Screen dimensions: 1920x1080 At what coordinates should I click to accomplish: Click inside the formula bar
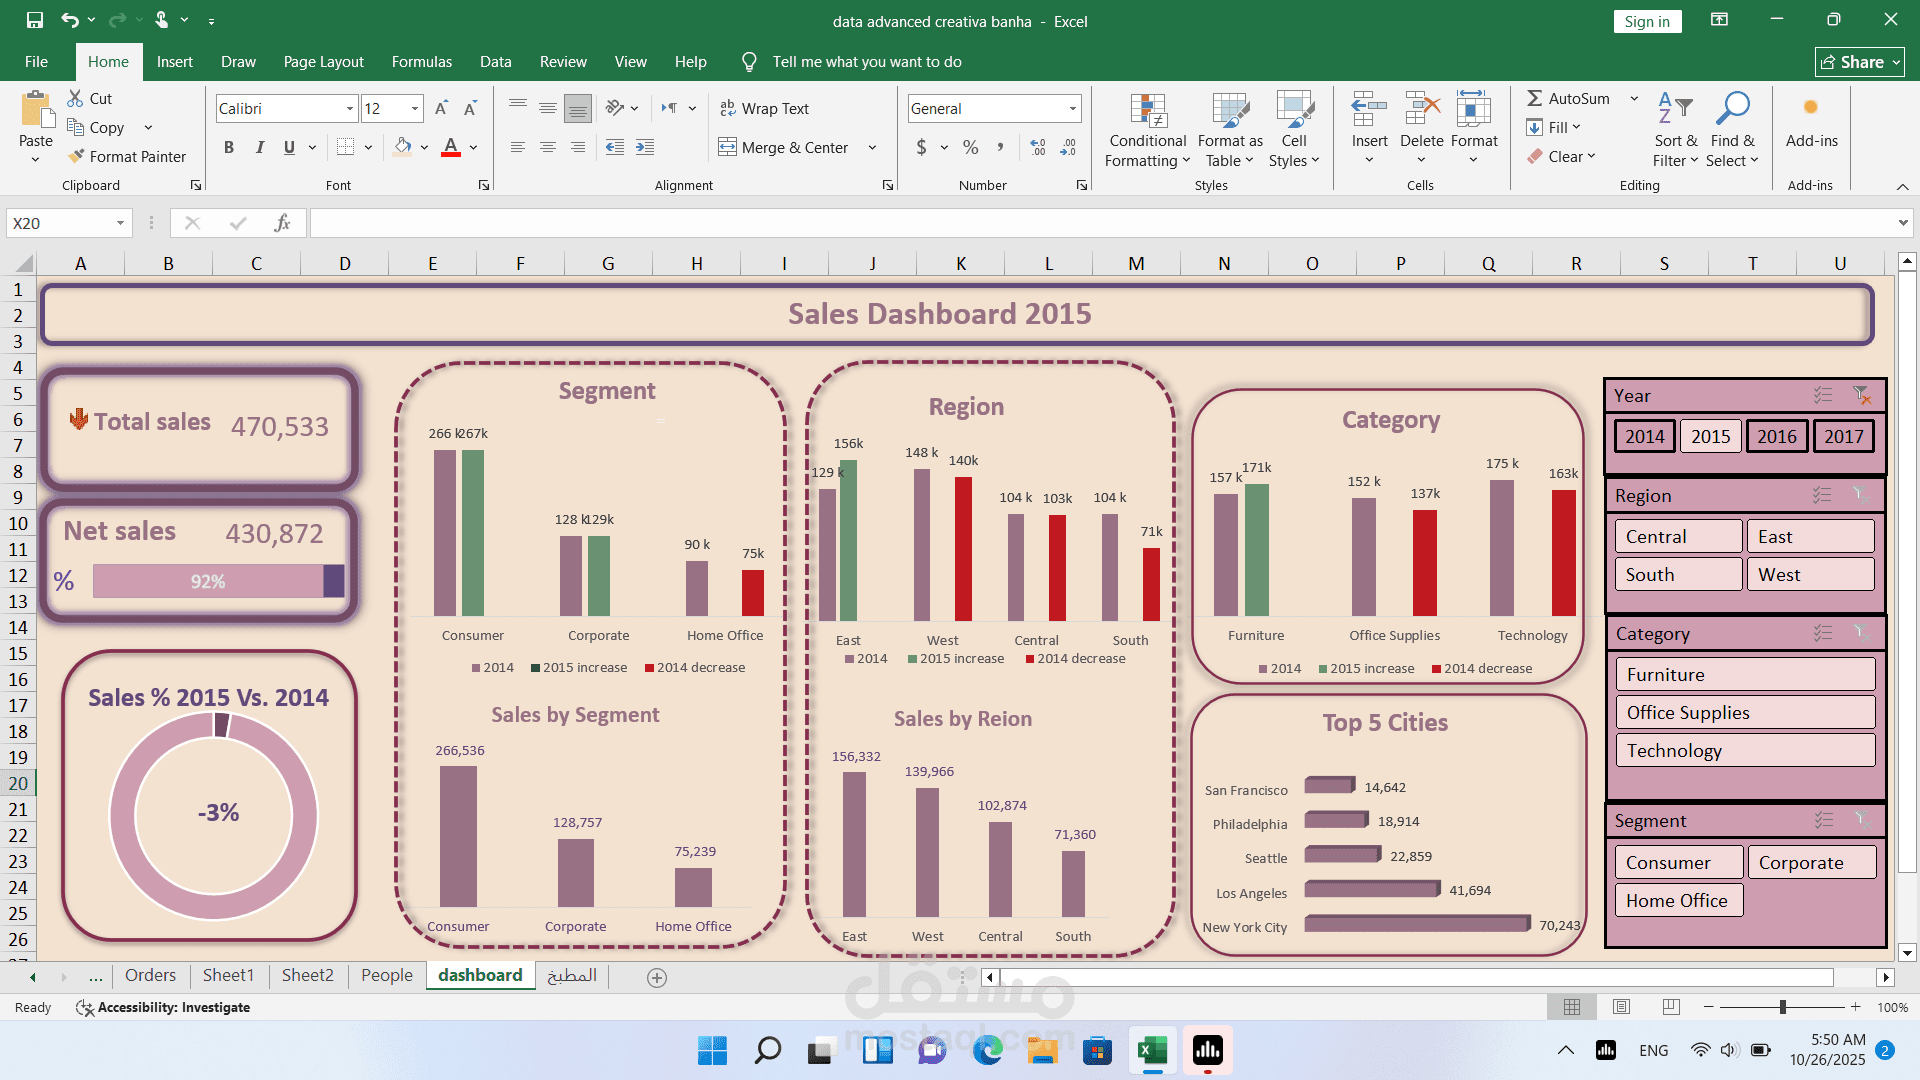point(700,222)
